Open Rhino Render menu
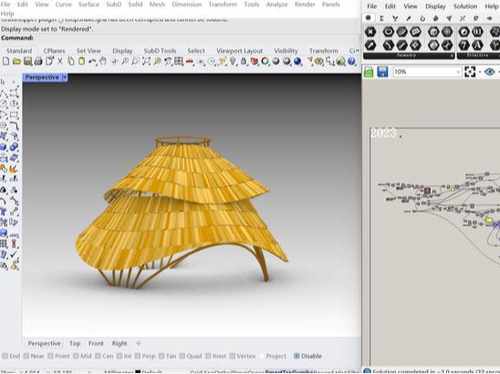The height and width of the screenshot is (374, 500). (305, 5)
